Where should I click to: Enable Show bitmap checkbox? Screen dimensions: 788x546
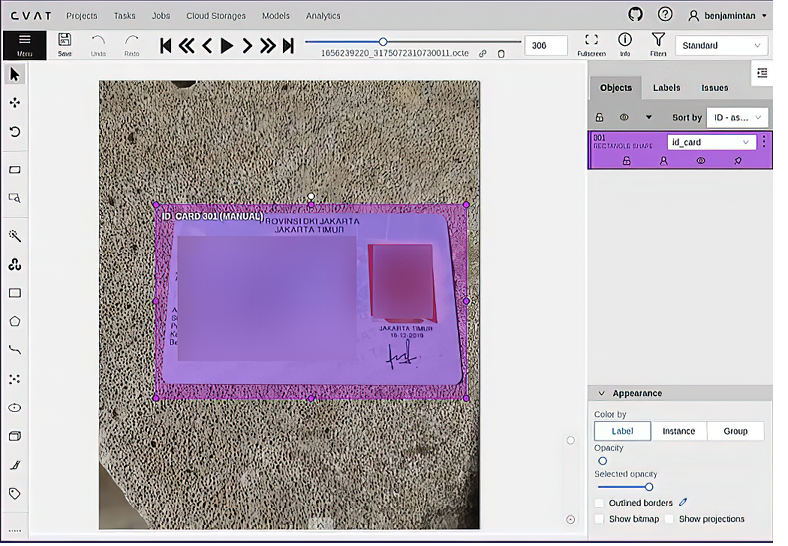(599, 519)
